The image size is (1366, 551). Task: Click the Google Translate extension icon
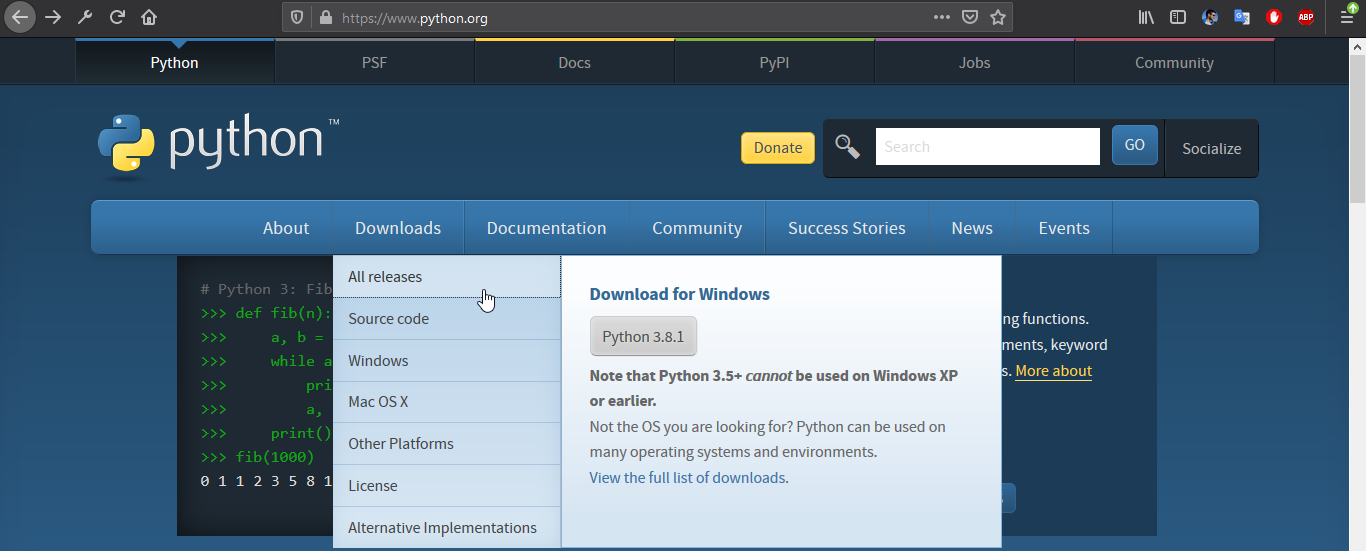coord(1242,17)
